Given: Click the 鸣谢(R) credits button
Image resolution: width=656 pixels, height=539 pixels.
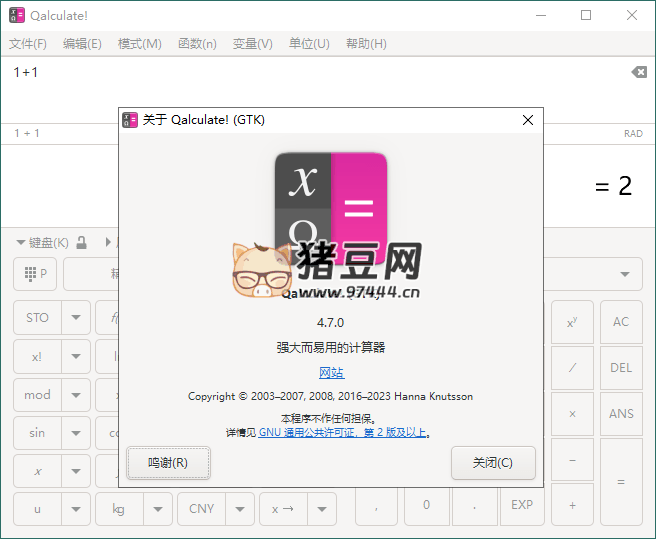Looking at the screenshot, I should point(168,463).
